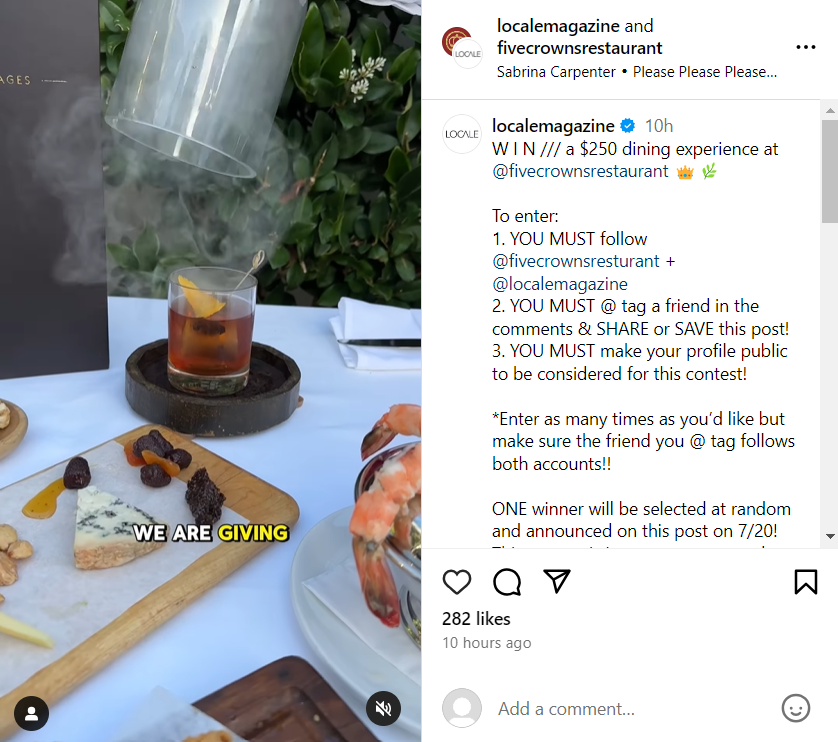The width and height of the screenshot is (838, 742).
Task: View the 282 likes list
Action: click(x=476, y=619)
